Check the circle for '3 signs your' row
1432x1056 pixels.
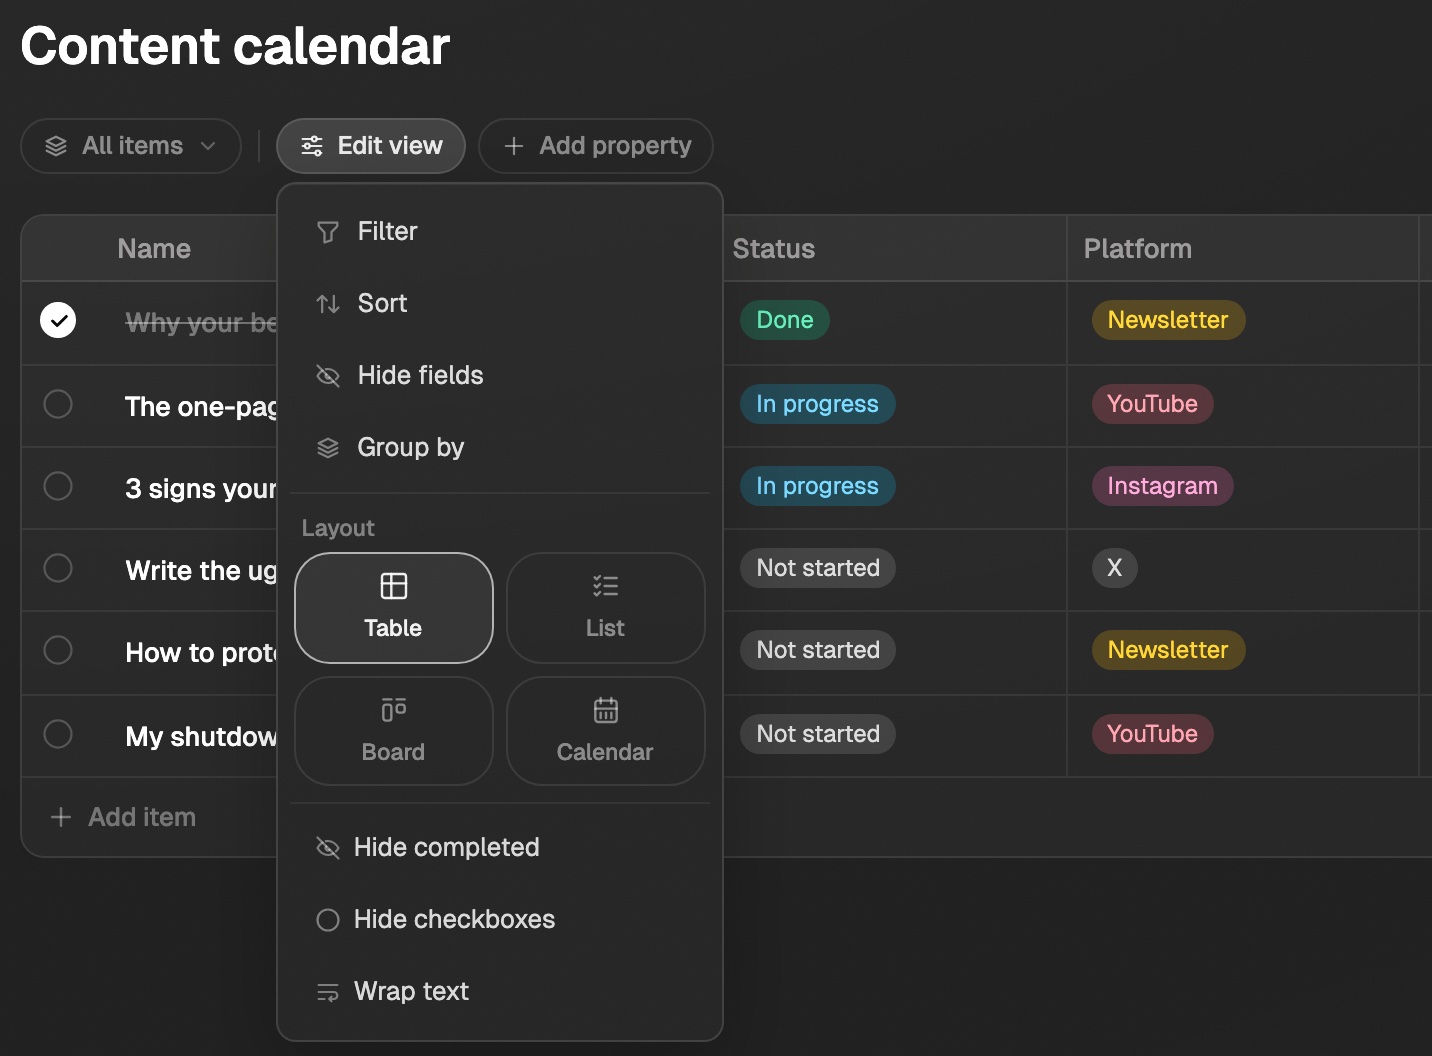click(58, 486)
